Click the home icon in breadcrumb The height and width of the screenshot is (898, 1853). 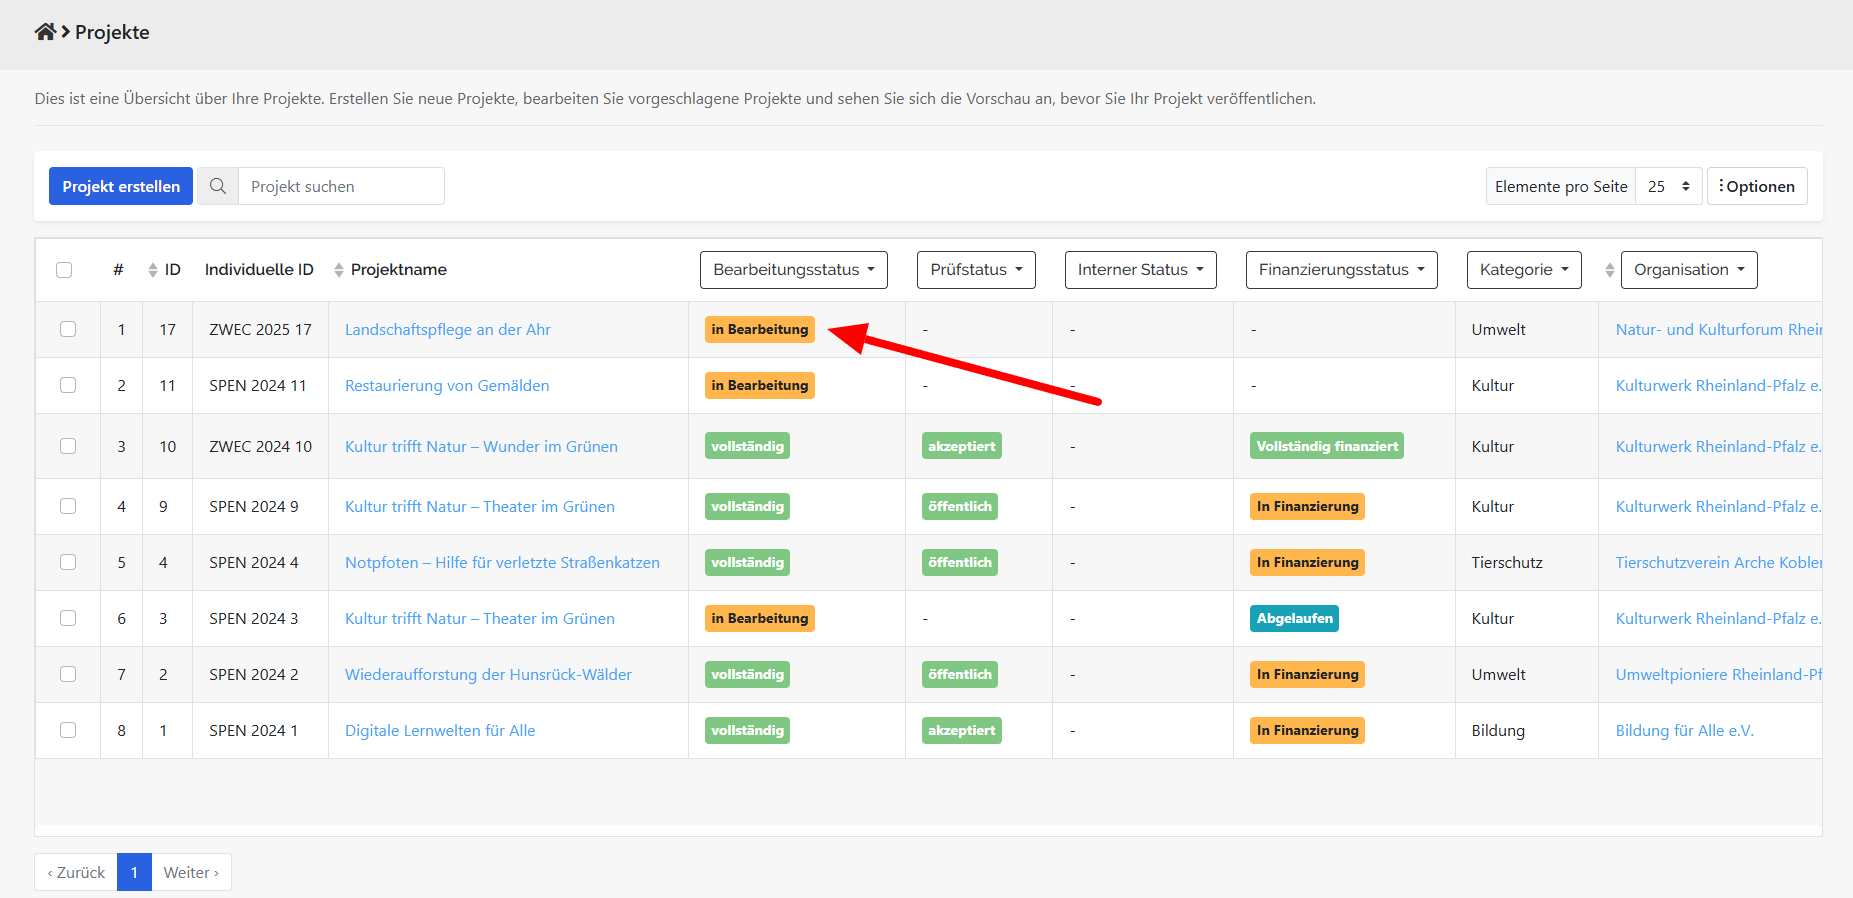click(45, 32)
